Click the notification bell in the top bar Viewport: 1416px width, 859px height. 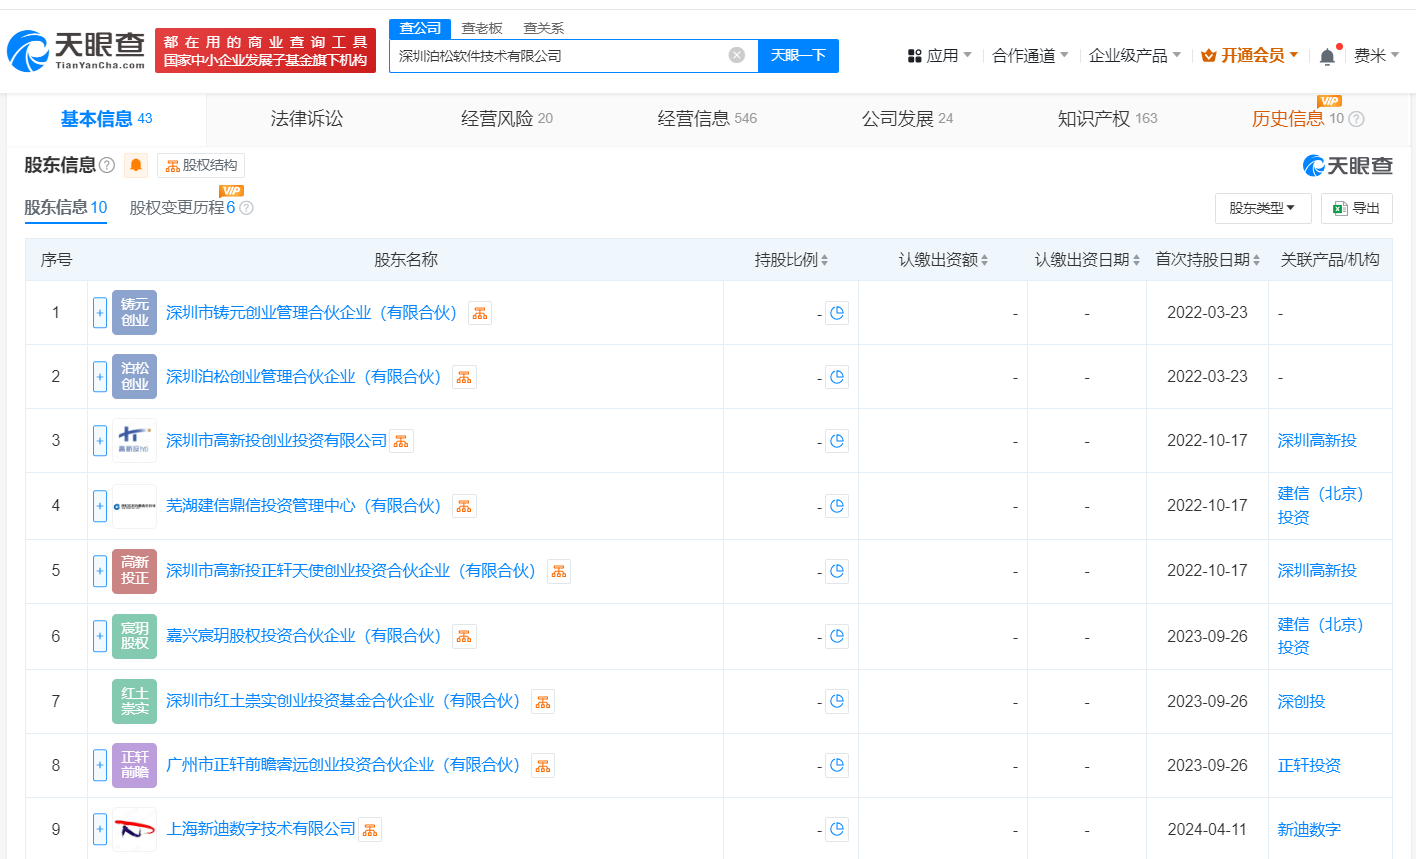point(1327,56)
